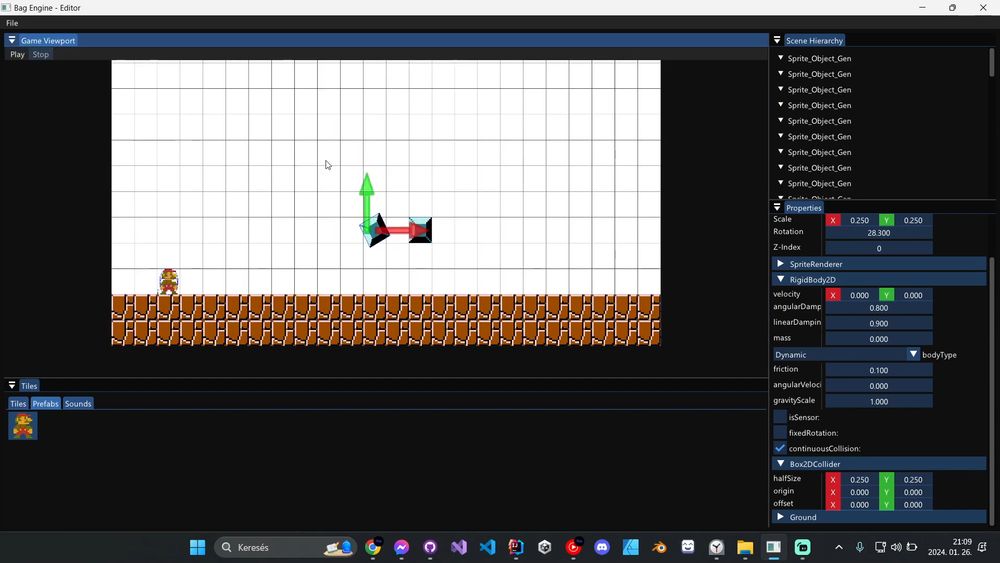Select the Properties panel title tab

pyautogui.click(x=804, y=208)
